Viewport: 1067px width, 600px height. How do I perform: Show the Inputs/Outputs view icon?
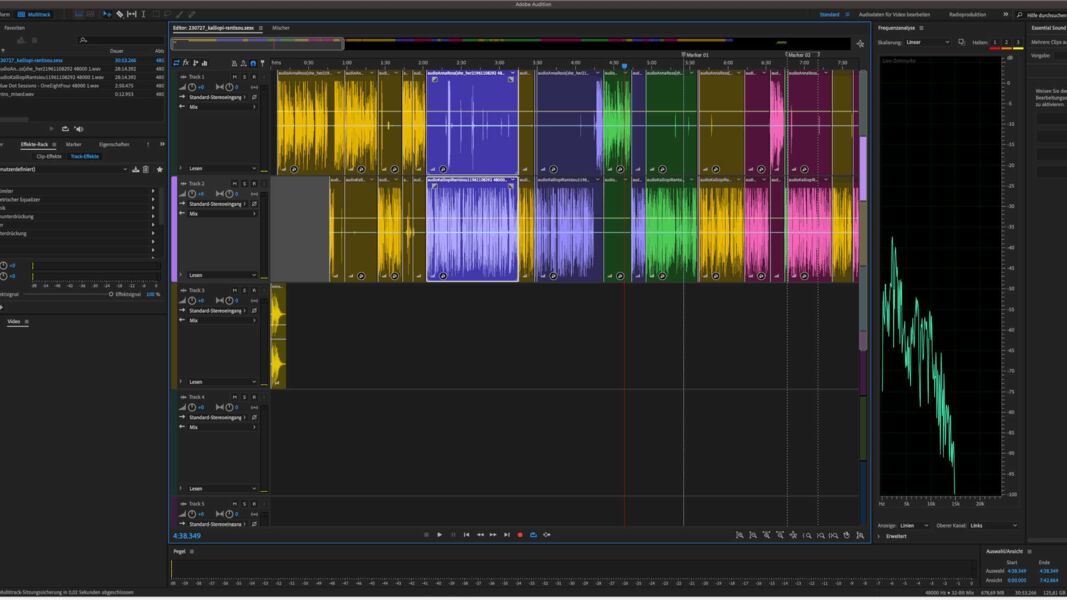point(177,63)
